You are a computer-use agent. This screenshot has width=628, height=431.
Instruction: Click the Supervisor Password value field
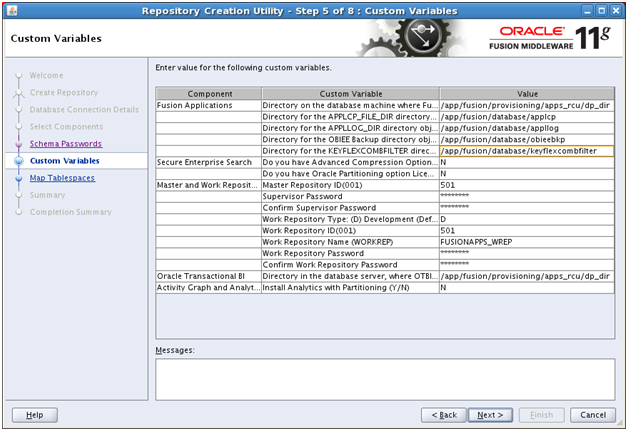pos(527,197)
